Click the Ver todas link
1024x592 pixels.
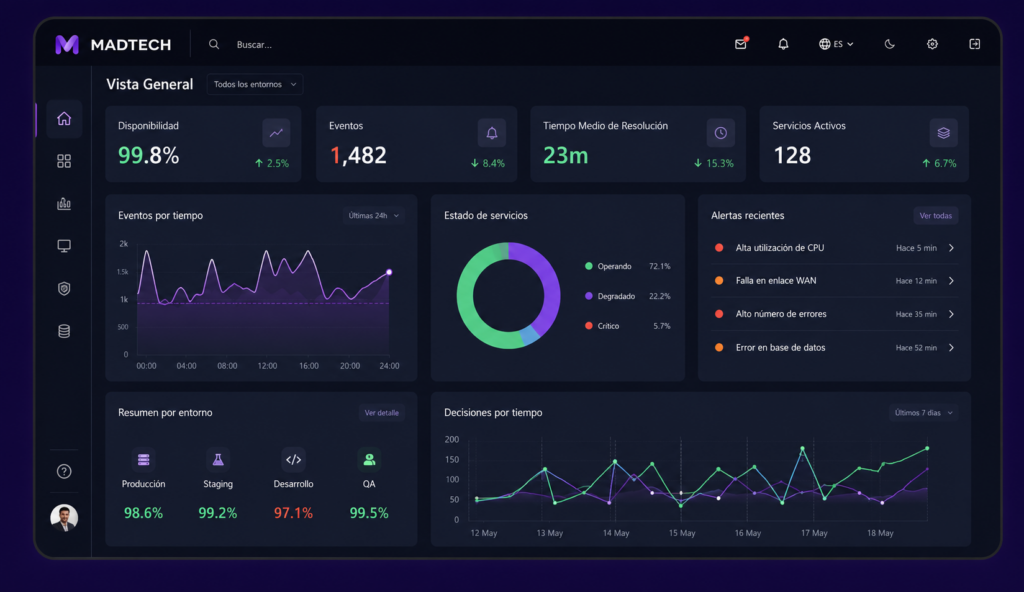point(935,216)
